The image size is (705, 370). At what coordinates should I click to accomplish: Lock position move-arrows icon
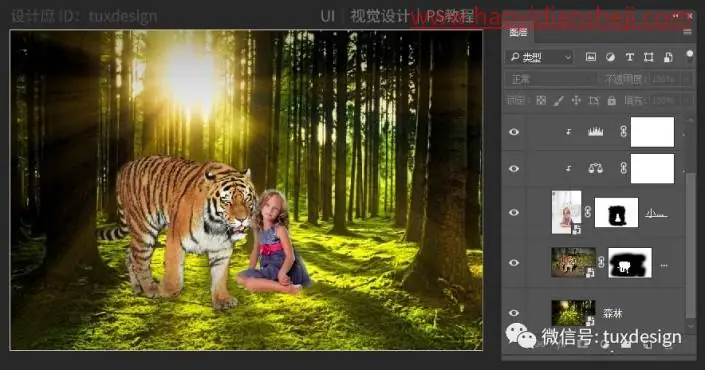point(576,101)
